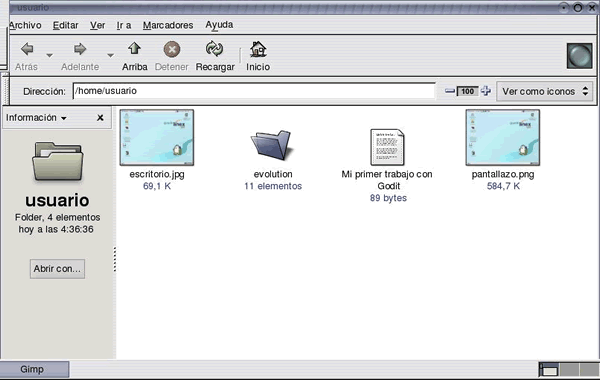This screenshot has height=380, width=600.
Task: Open the Ver como iconos view selector
Action: 545,91
